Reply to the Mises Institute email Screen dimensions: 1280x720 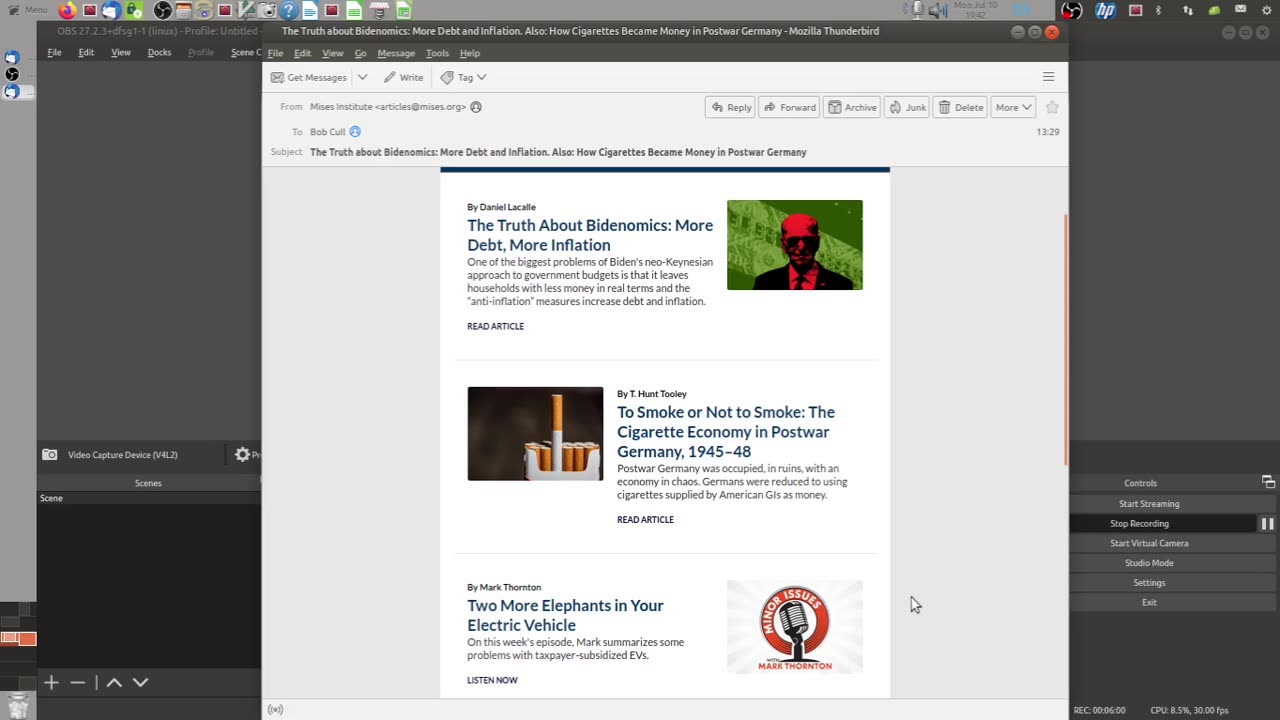[729, 107]
